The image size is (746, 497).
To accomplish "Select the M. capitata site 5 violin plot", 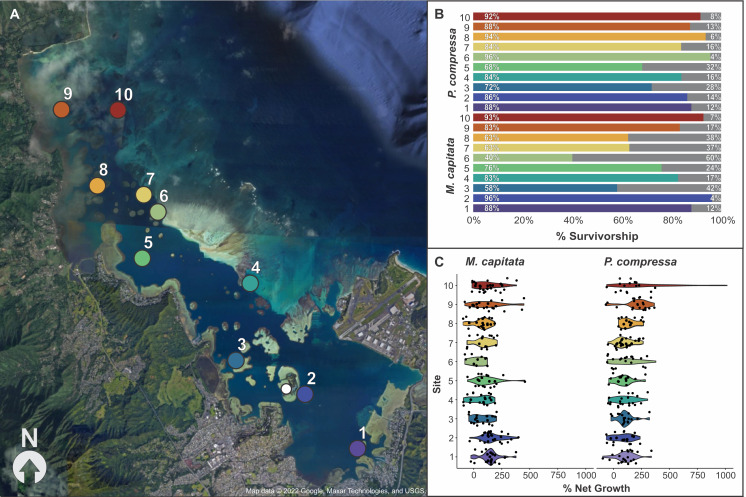I will (496, 380).
